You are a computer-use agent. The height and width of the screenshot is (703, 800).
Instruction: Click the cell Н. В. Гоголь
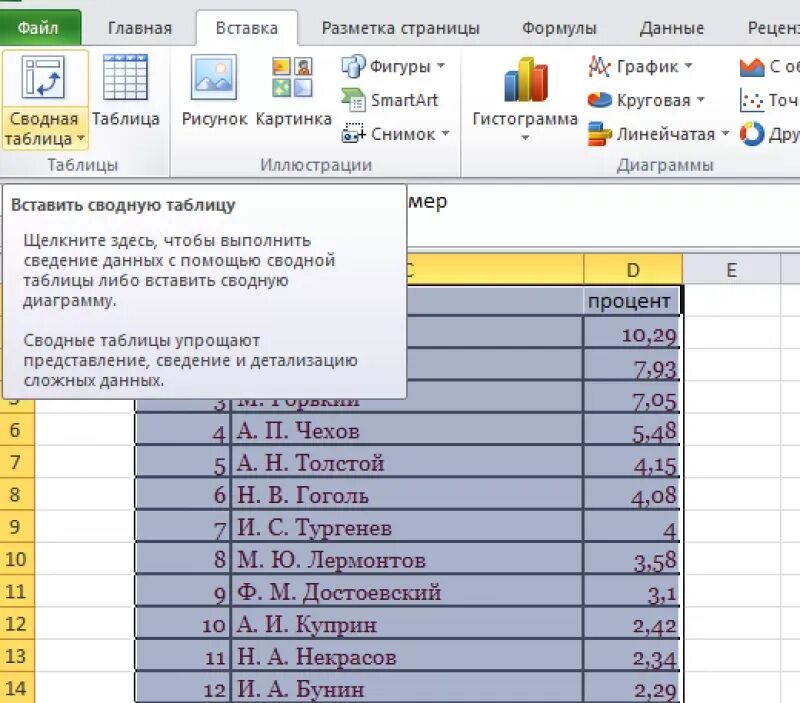(x=407, y=494)
